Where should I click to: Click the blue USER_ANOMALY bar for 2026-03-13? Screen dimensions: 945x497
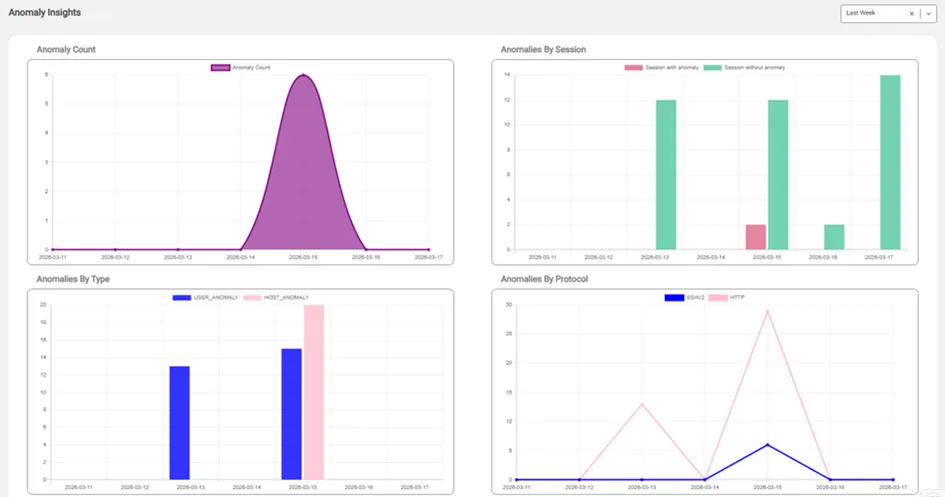(x=180, y=423)
